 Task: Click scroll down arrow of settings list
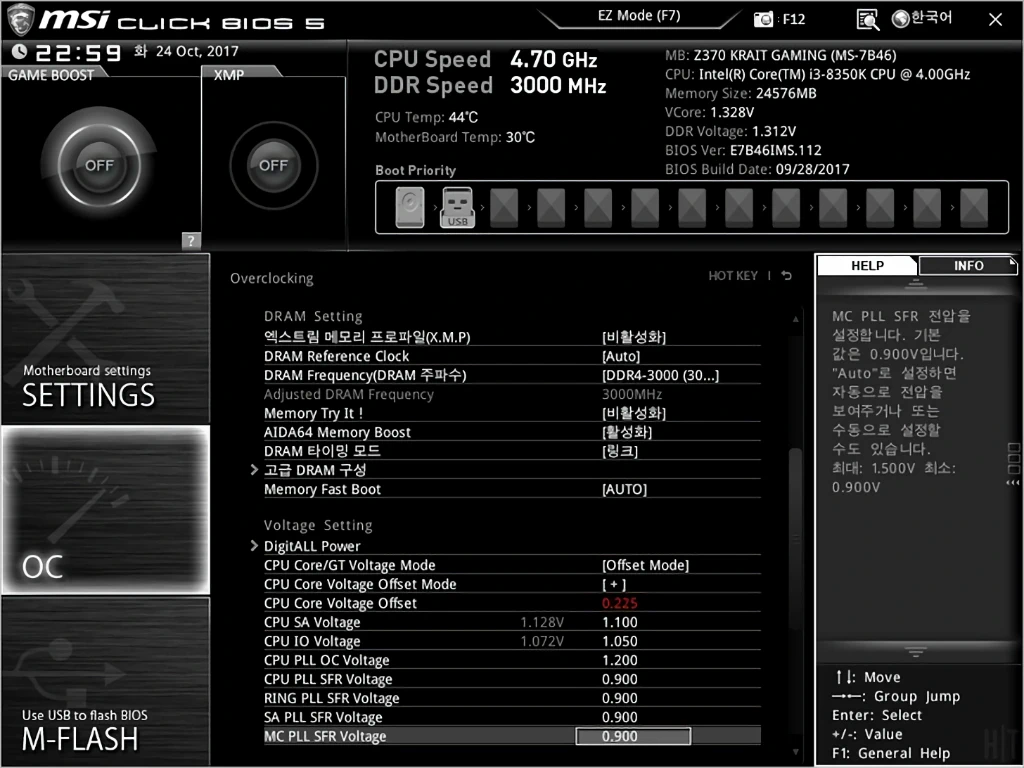click(795, 752)
